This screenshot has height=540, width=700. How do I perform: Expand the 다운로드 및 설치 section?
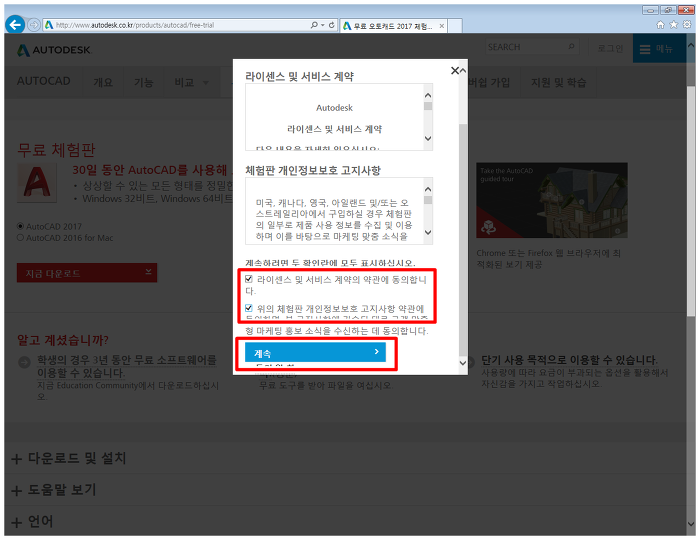pyautogui.click(x=69, y=458)
